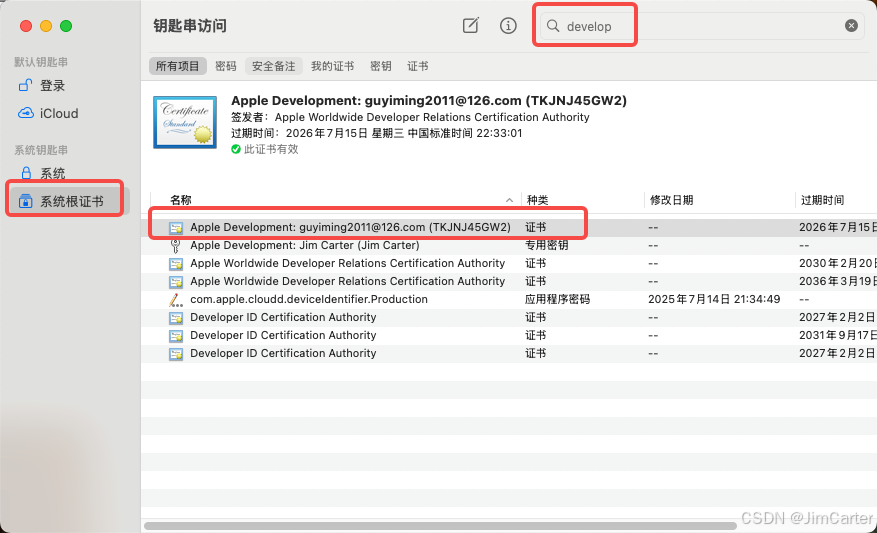877x533 pixels.
Task: Click the search magnifier icon
Action: 553,26
